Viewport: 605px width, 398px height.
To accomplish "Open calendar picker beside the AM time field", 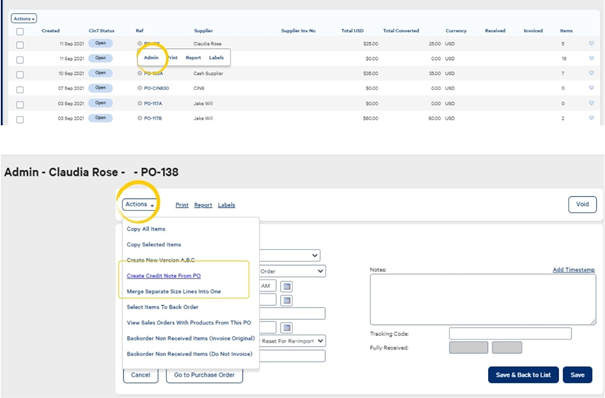I will tap(286, 286).
